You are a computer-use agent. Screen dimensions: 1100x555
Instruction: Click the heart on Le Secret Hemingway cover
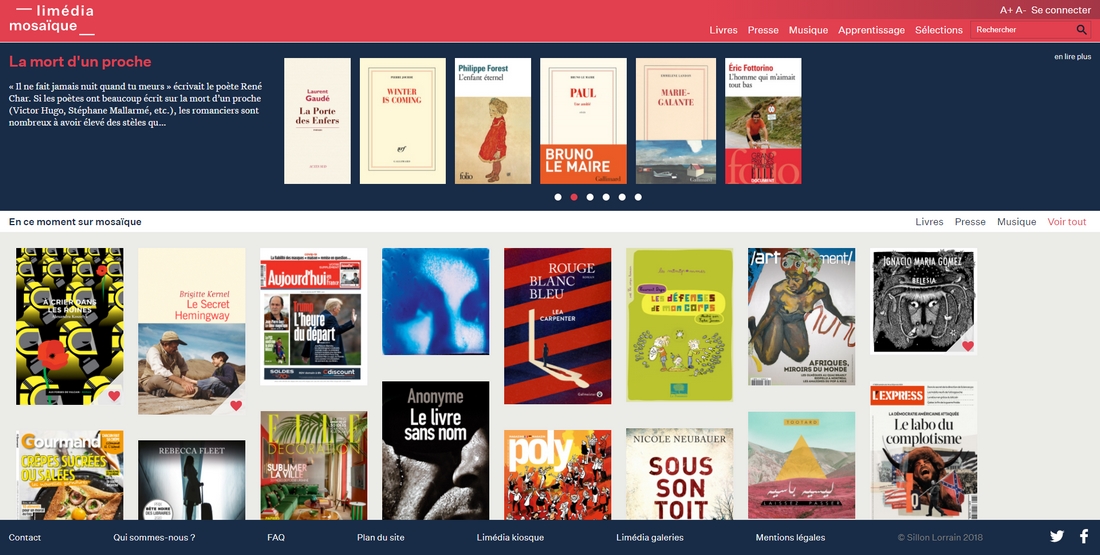pos(236,405)
